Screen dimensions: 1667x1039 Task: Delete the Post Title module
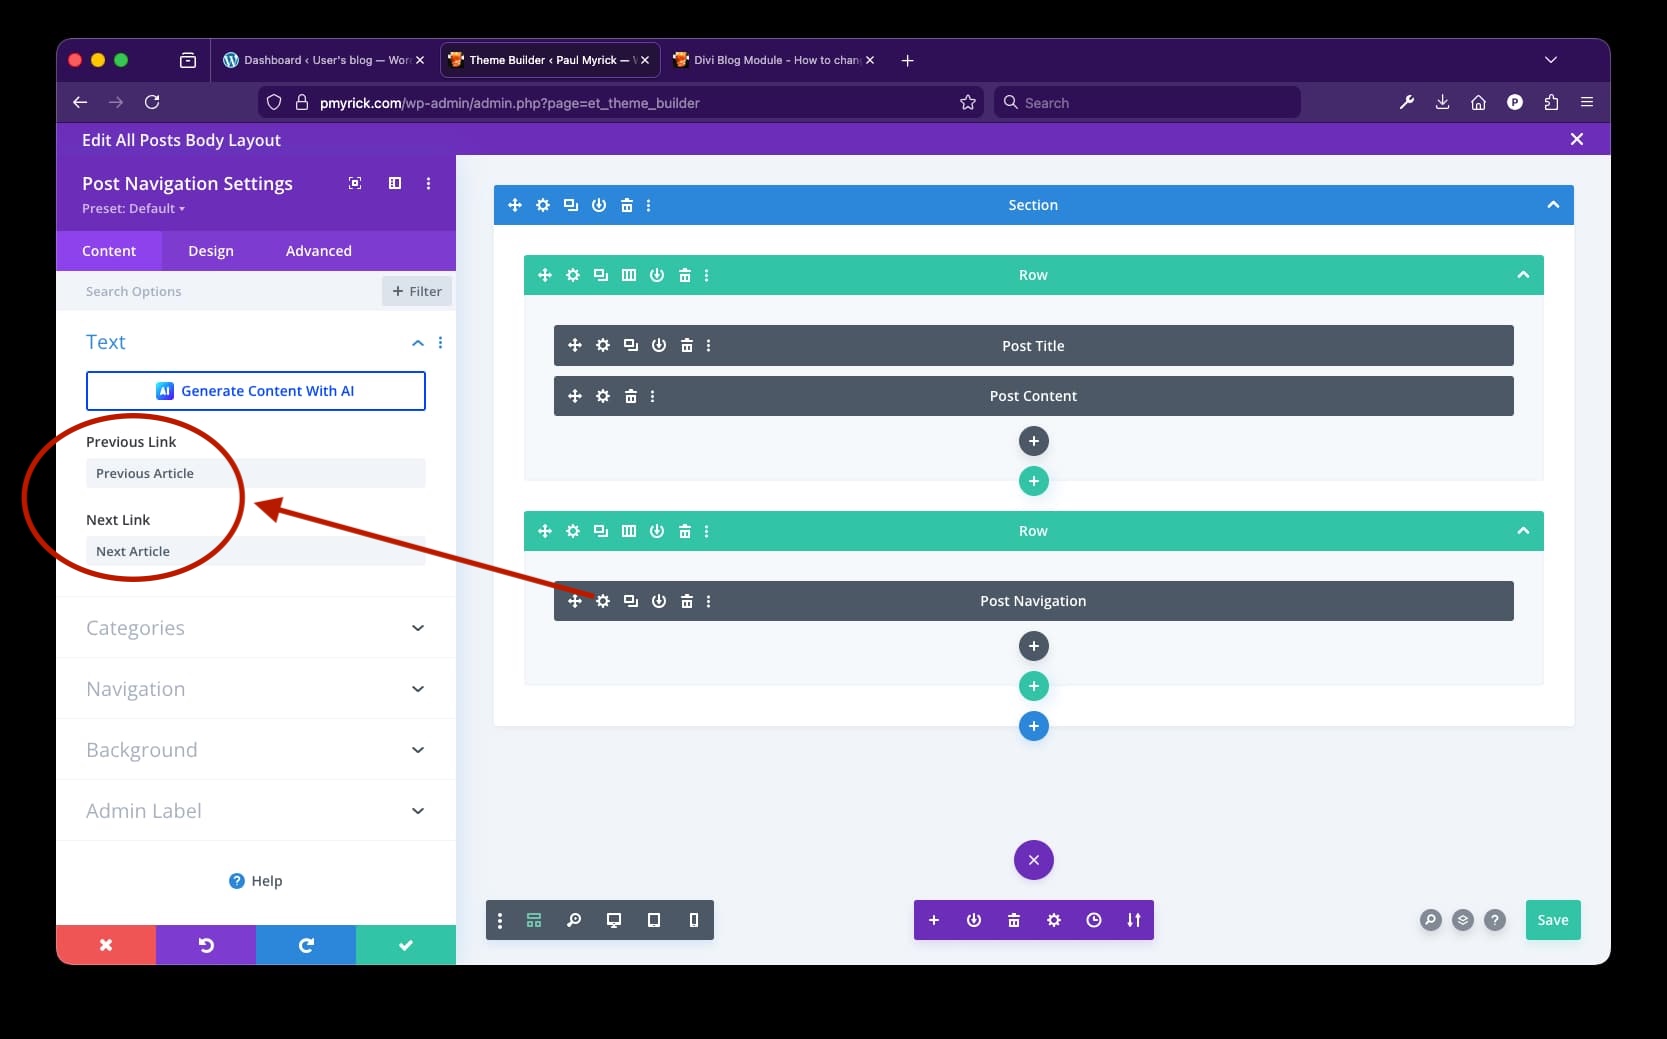click(687, 345)
